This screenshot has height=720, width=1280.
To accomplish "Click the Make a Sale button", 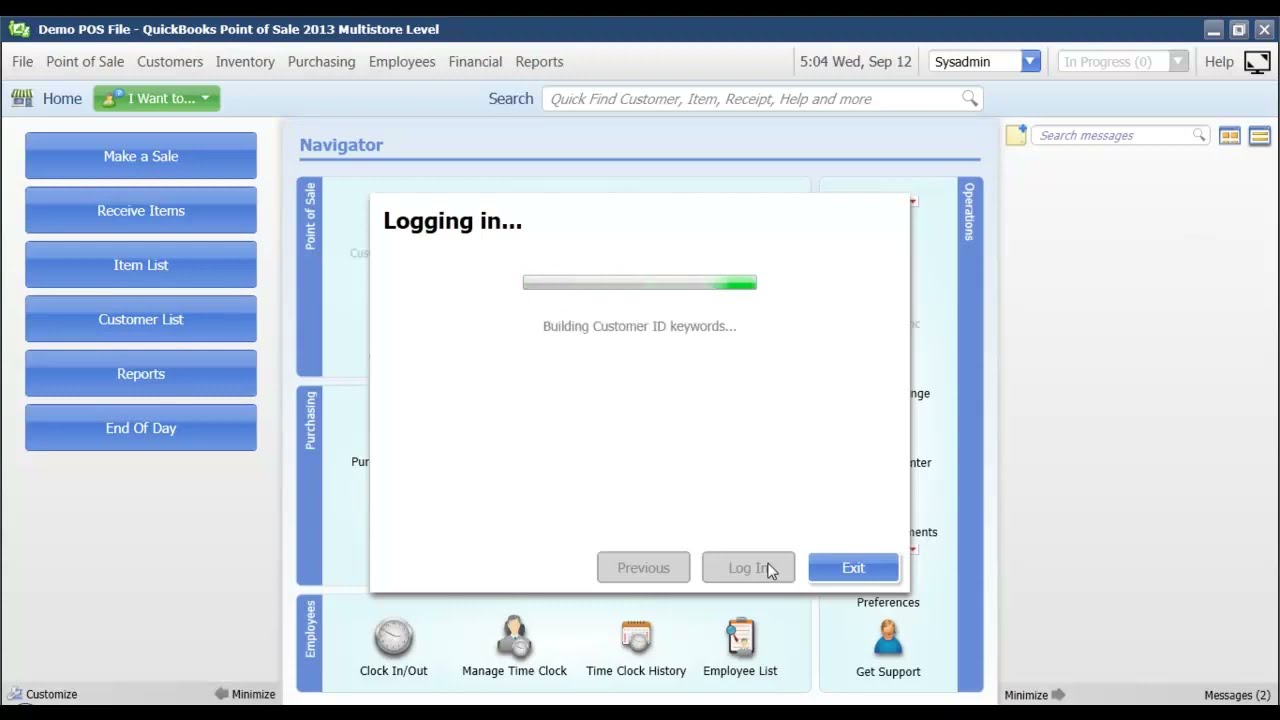I will [x=141, y=156].
